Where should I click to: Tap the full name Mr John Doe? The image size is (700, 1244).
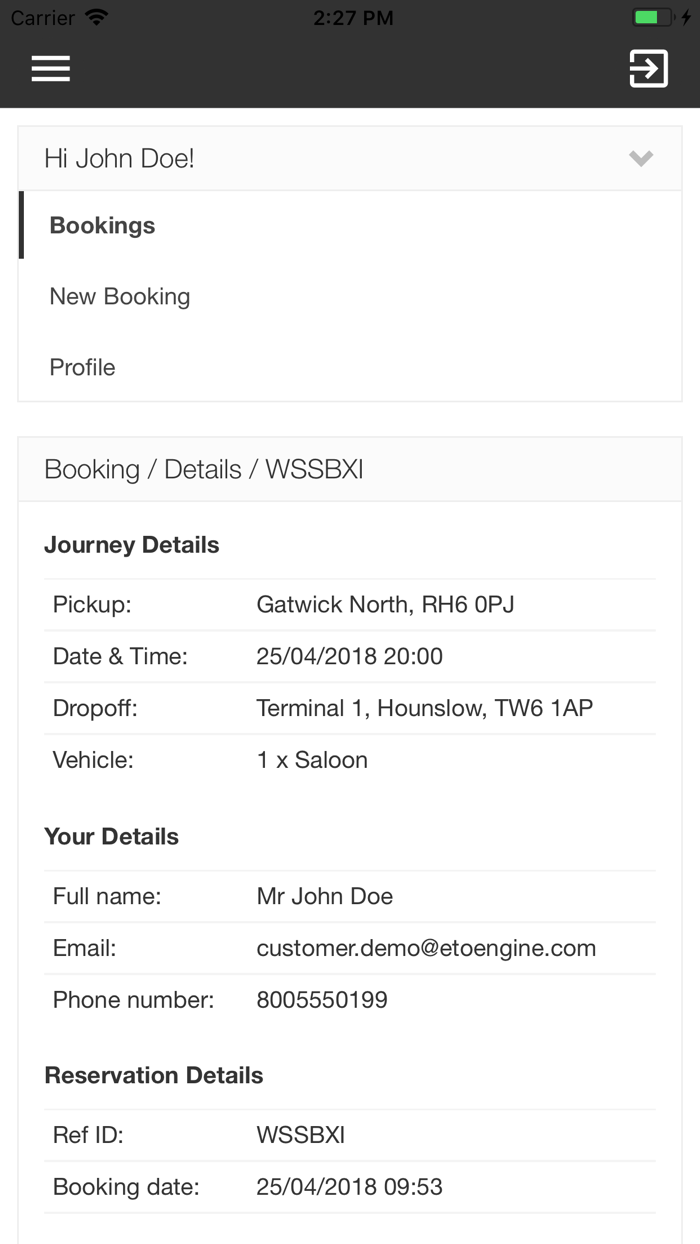pos(324,896)
